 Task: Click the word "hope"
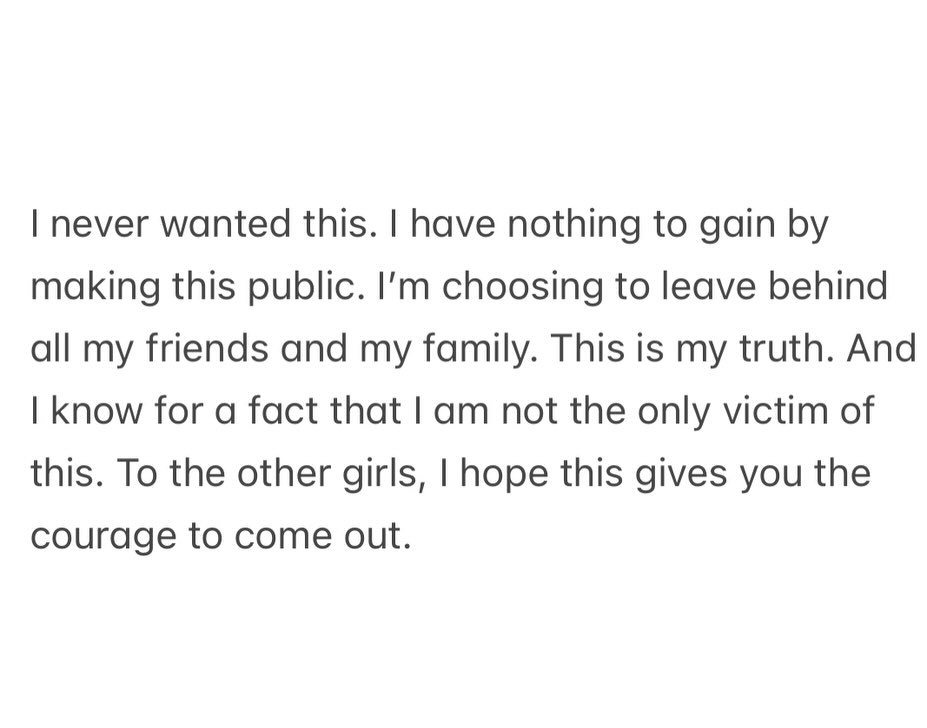pos(506,474)
